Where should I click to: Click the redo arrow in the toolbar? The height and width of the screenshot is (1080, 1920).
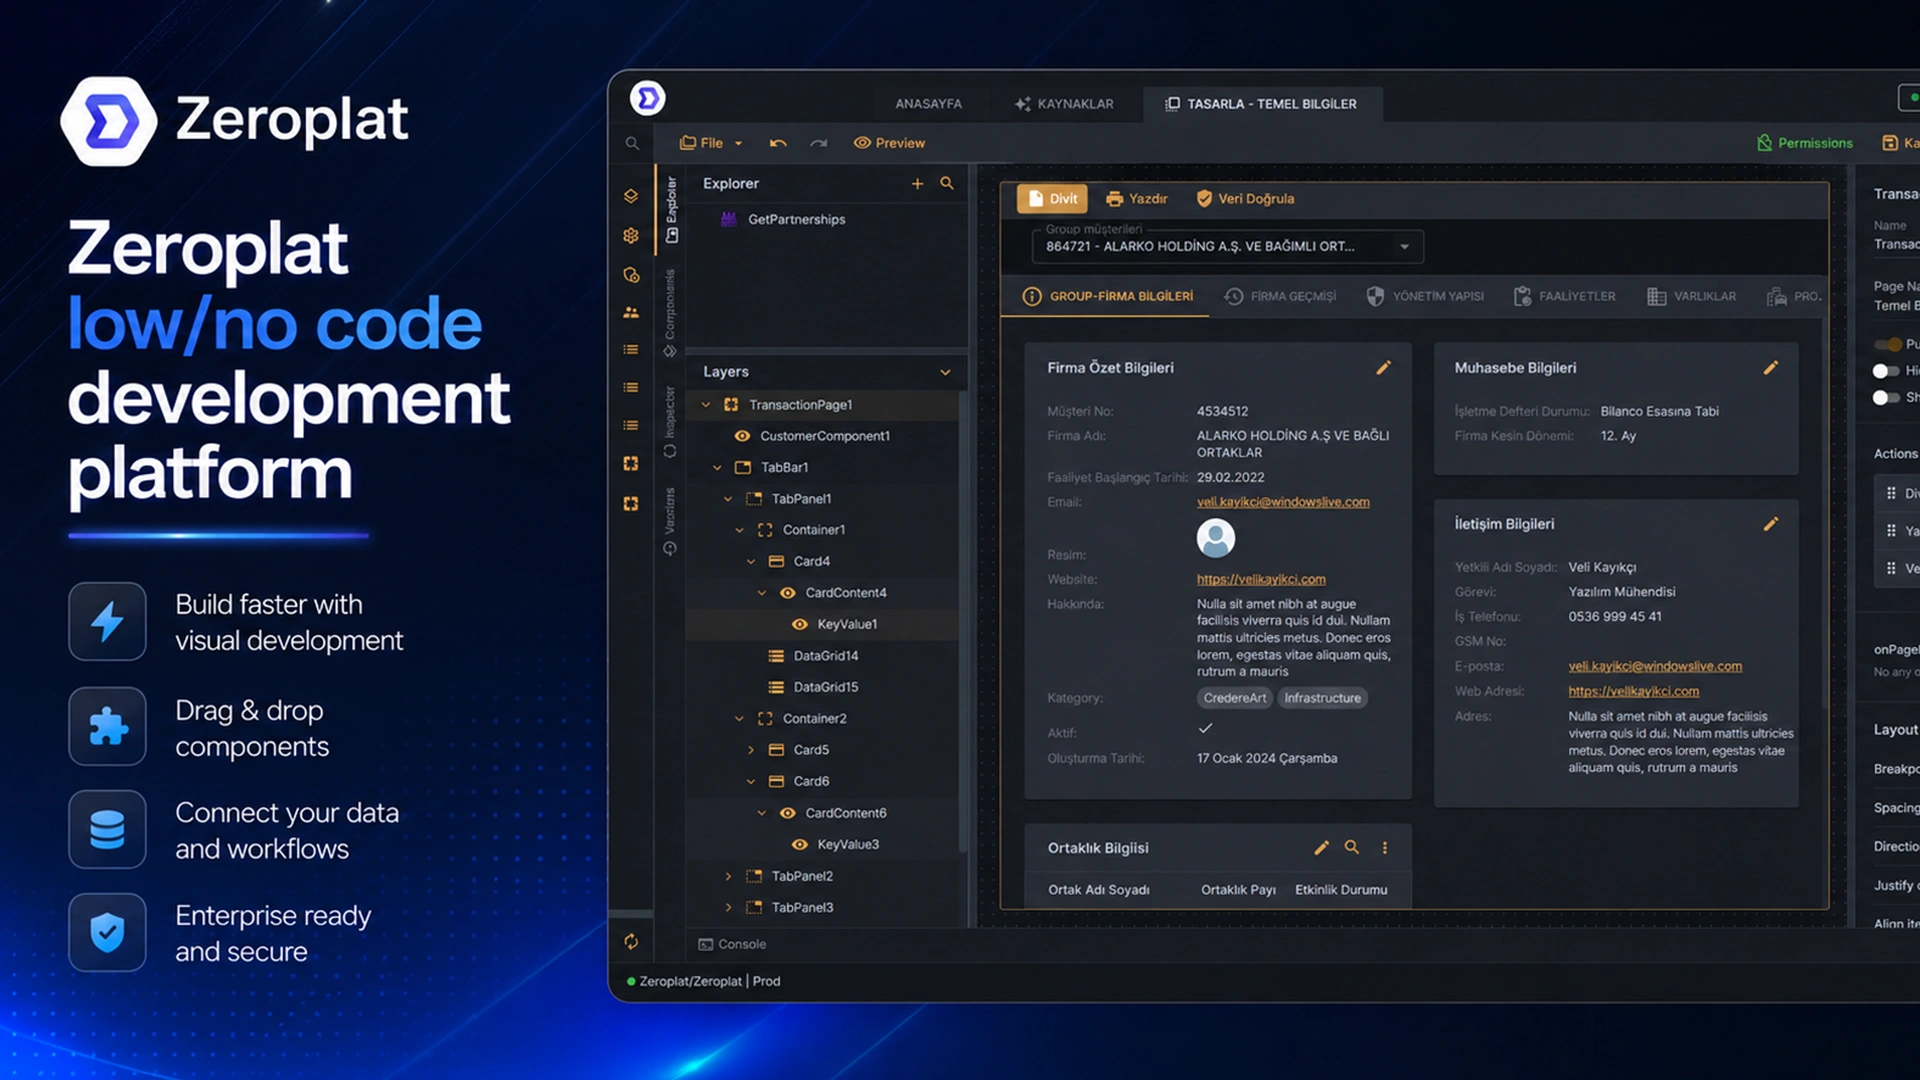818,143
